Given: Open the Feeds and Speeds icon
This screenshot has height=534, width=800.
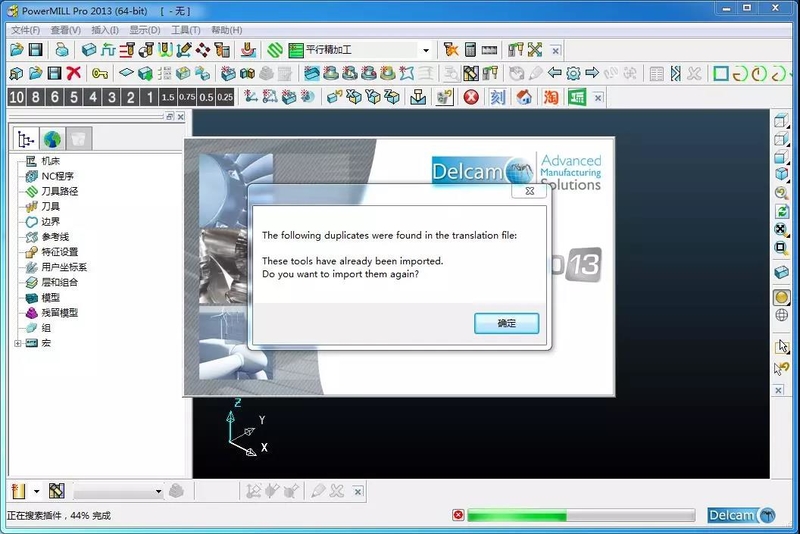Looking at the screenshot, I should [108, 49].
